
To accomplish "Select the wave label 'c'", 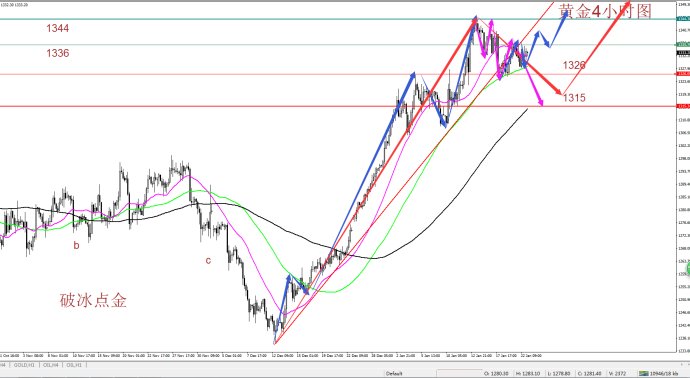I will tap(208, 261).
